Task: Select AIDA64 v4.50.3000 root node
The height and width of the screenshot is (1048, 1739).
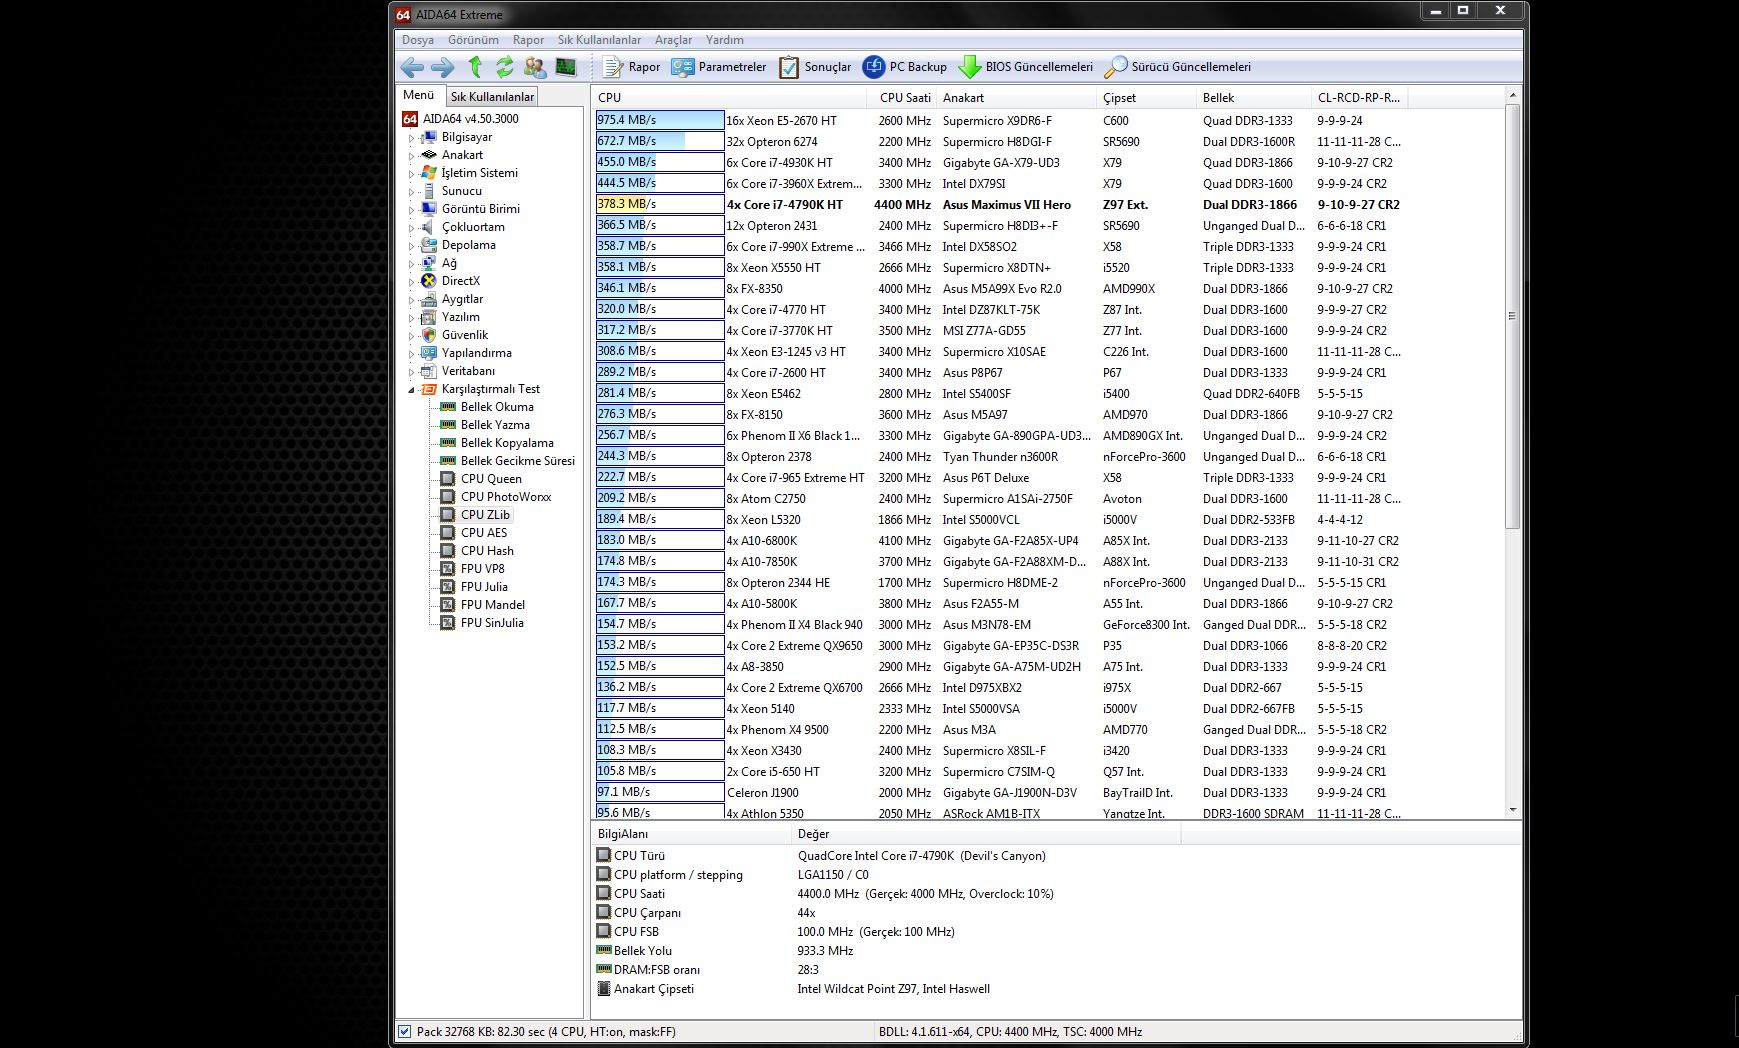Action: click(x=470, y=119)
